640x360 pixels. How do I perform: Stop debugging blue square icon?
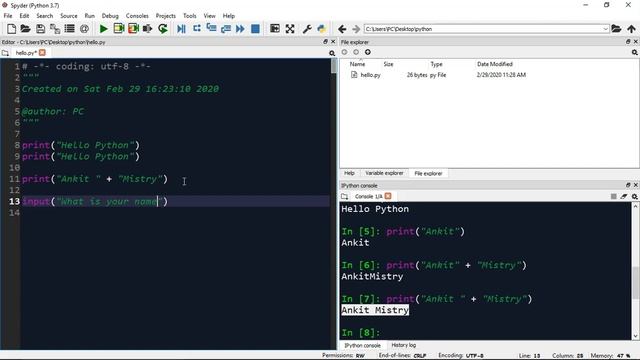point(256,29)
